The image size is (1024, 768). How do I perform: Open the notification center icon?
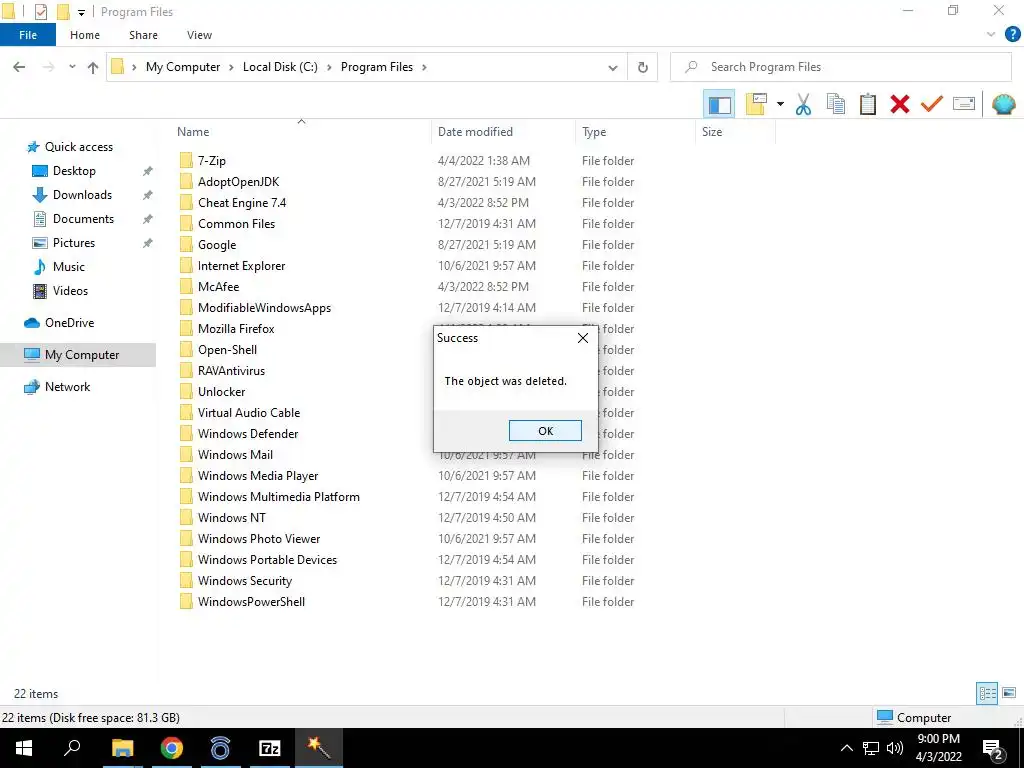993,749
